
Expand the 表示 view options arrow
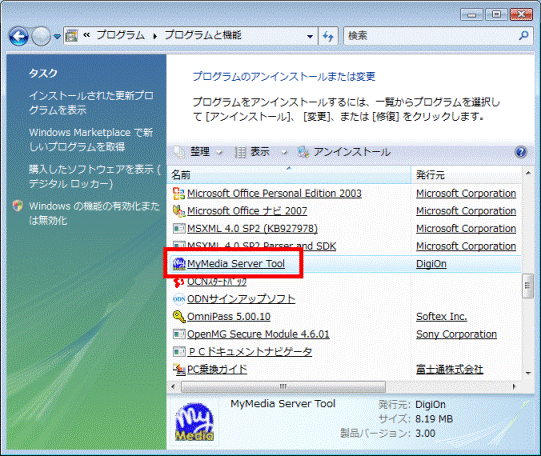tap(284, 152)
